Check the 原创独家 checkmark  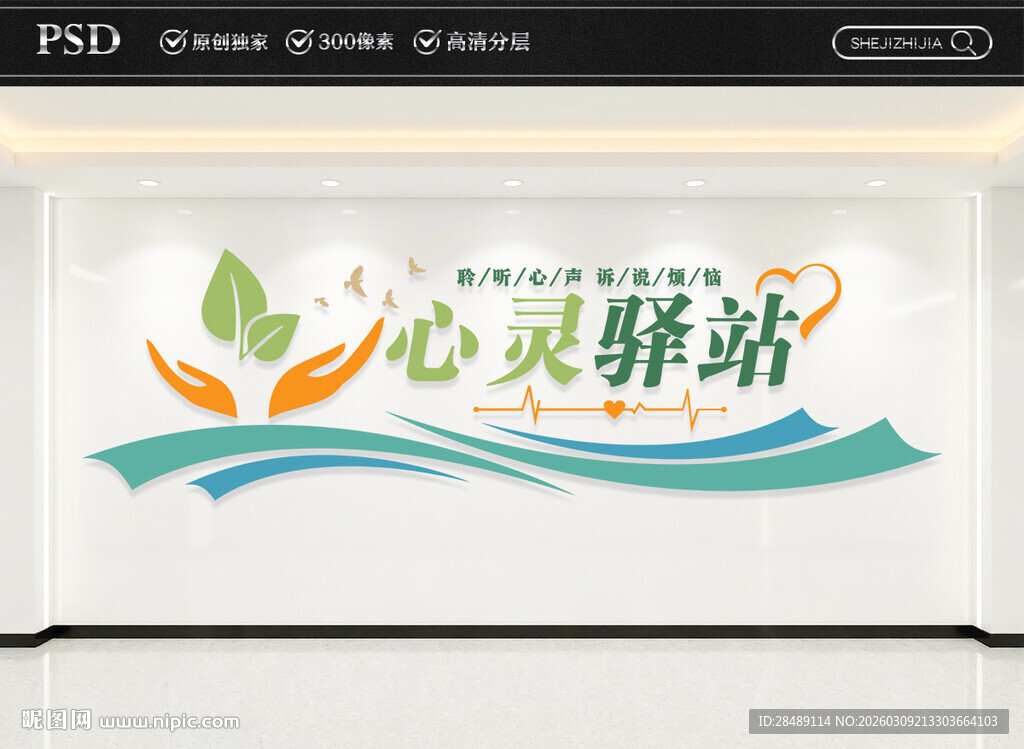pyautogui.click(x=172, y=43)
